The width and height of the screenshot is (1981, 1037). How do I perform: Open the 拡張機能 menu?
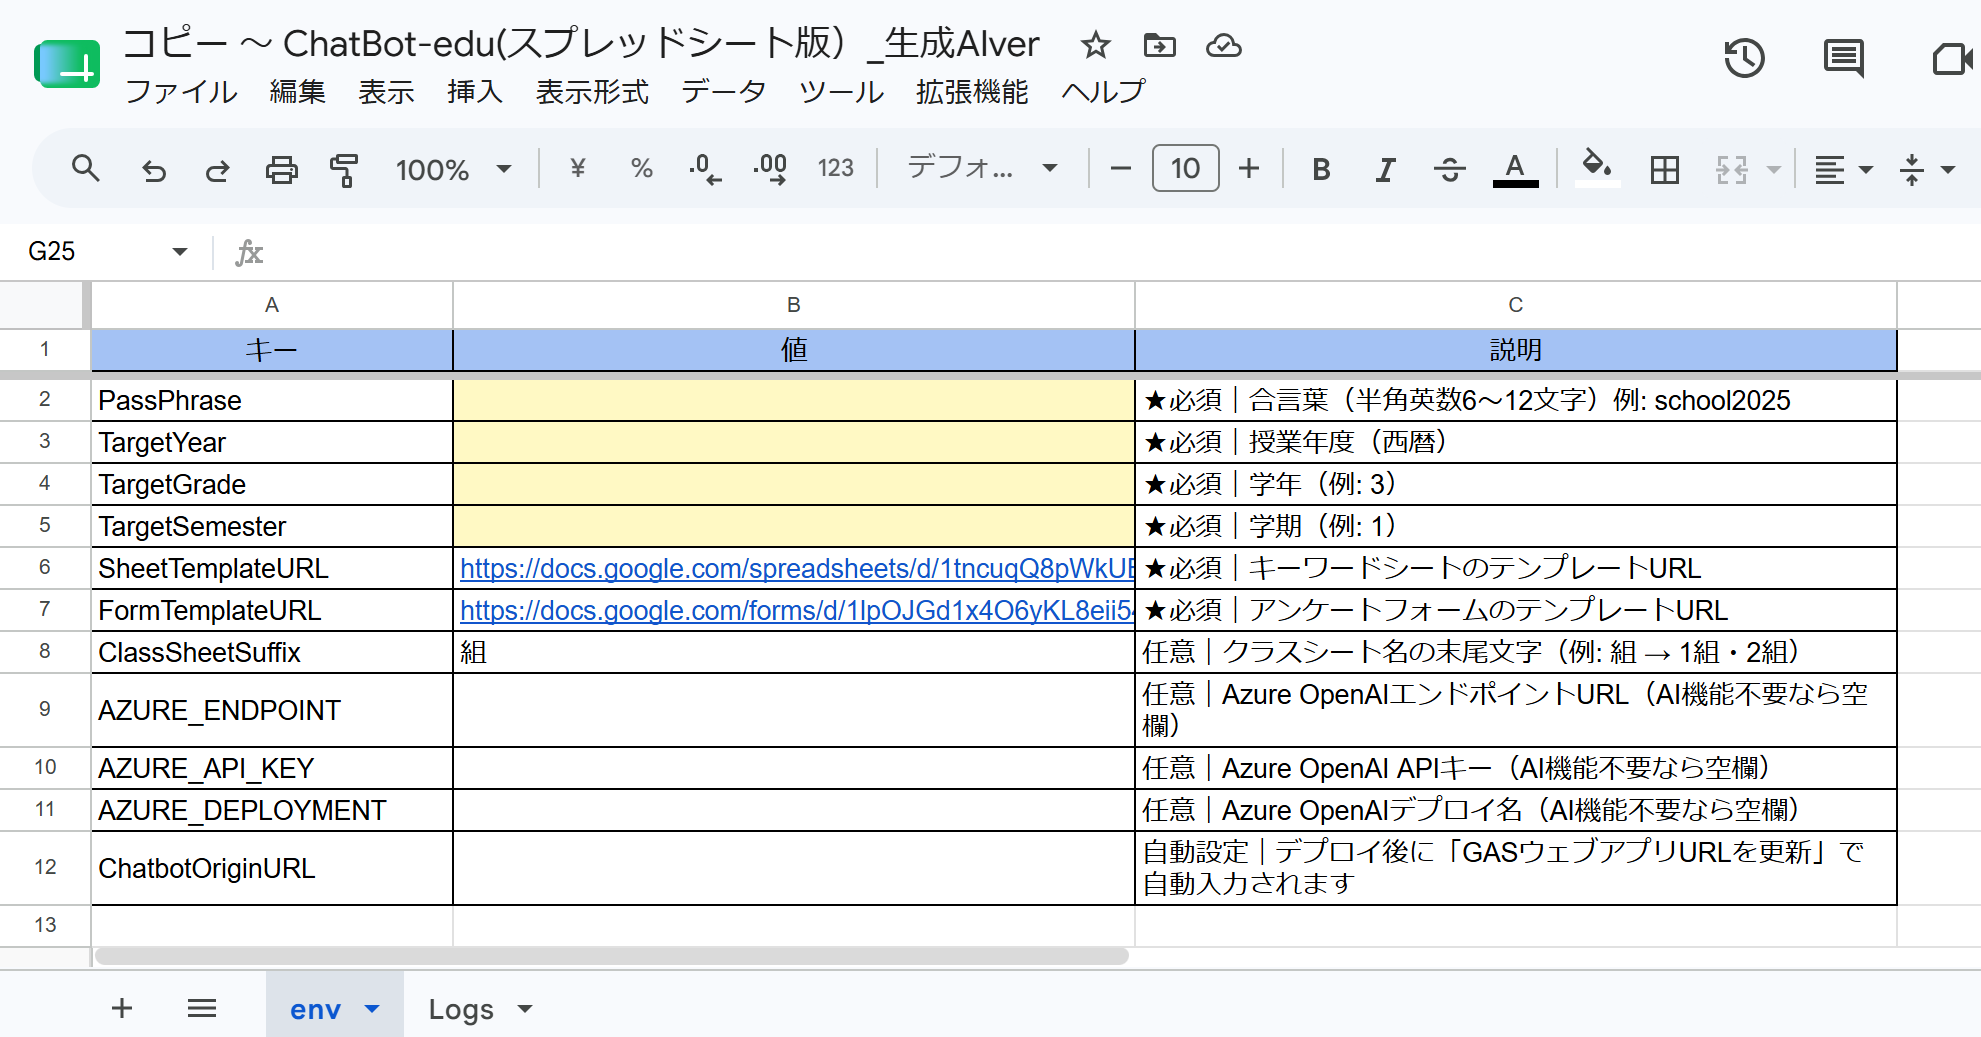pyautogui.click(x=972, y=92)
